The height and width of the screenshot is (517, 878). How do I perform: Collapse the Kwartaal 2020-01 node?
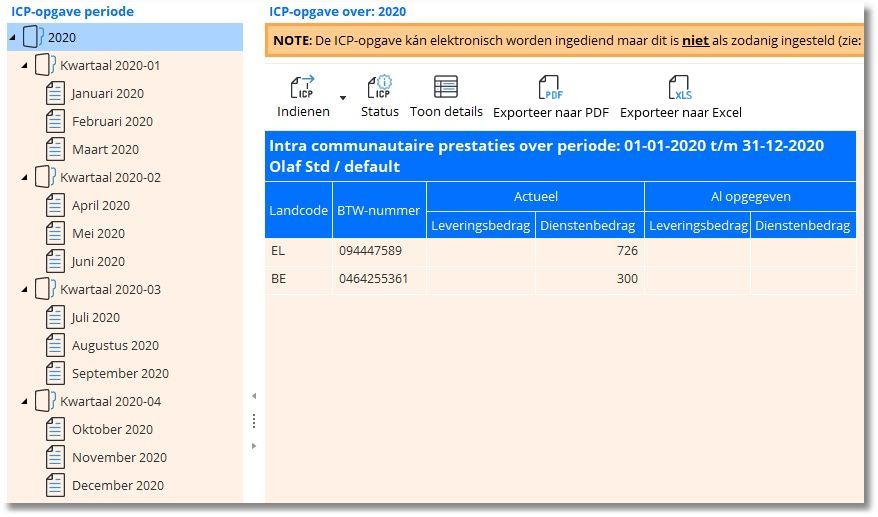pos(24,66)
